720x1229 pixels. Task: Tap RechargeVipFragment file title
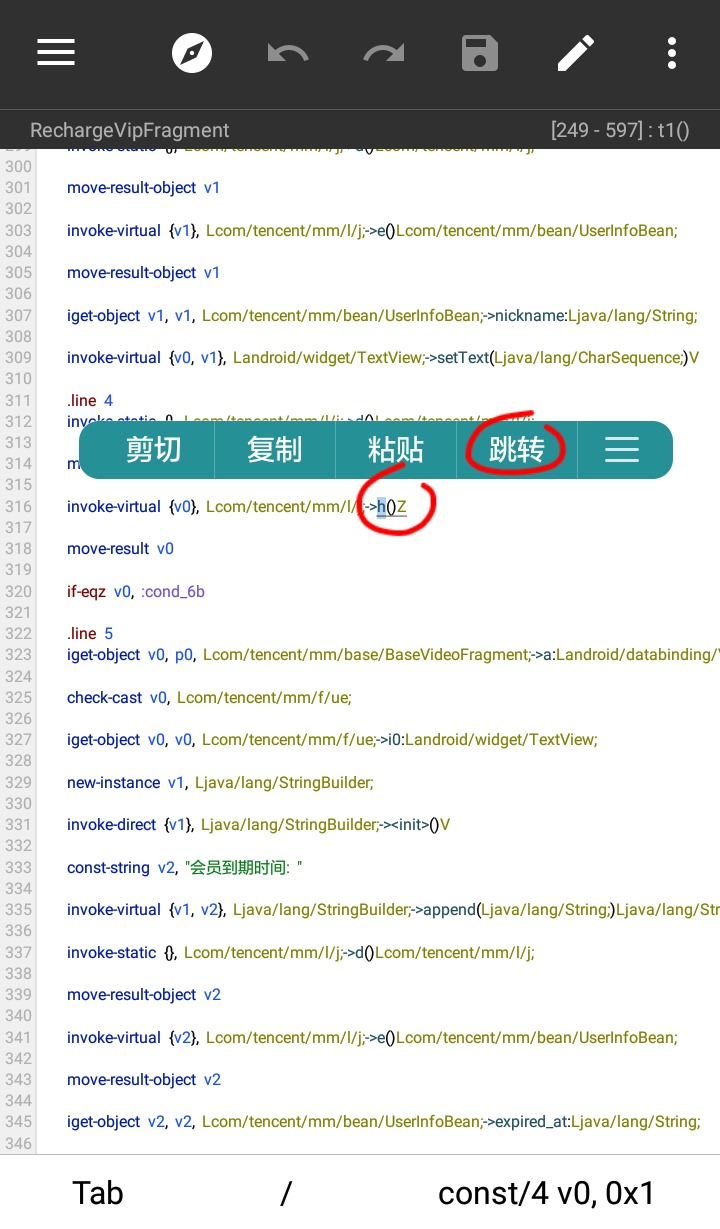[130, 130]
